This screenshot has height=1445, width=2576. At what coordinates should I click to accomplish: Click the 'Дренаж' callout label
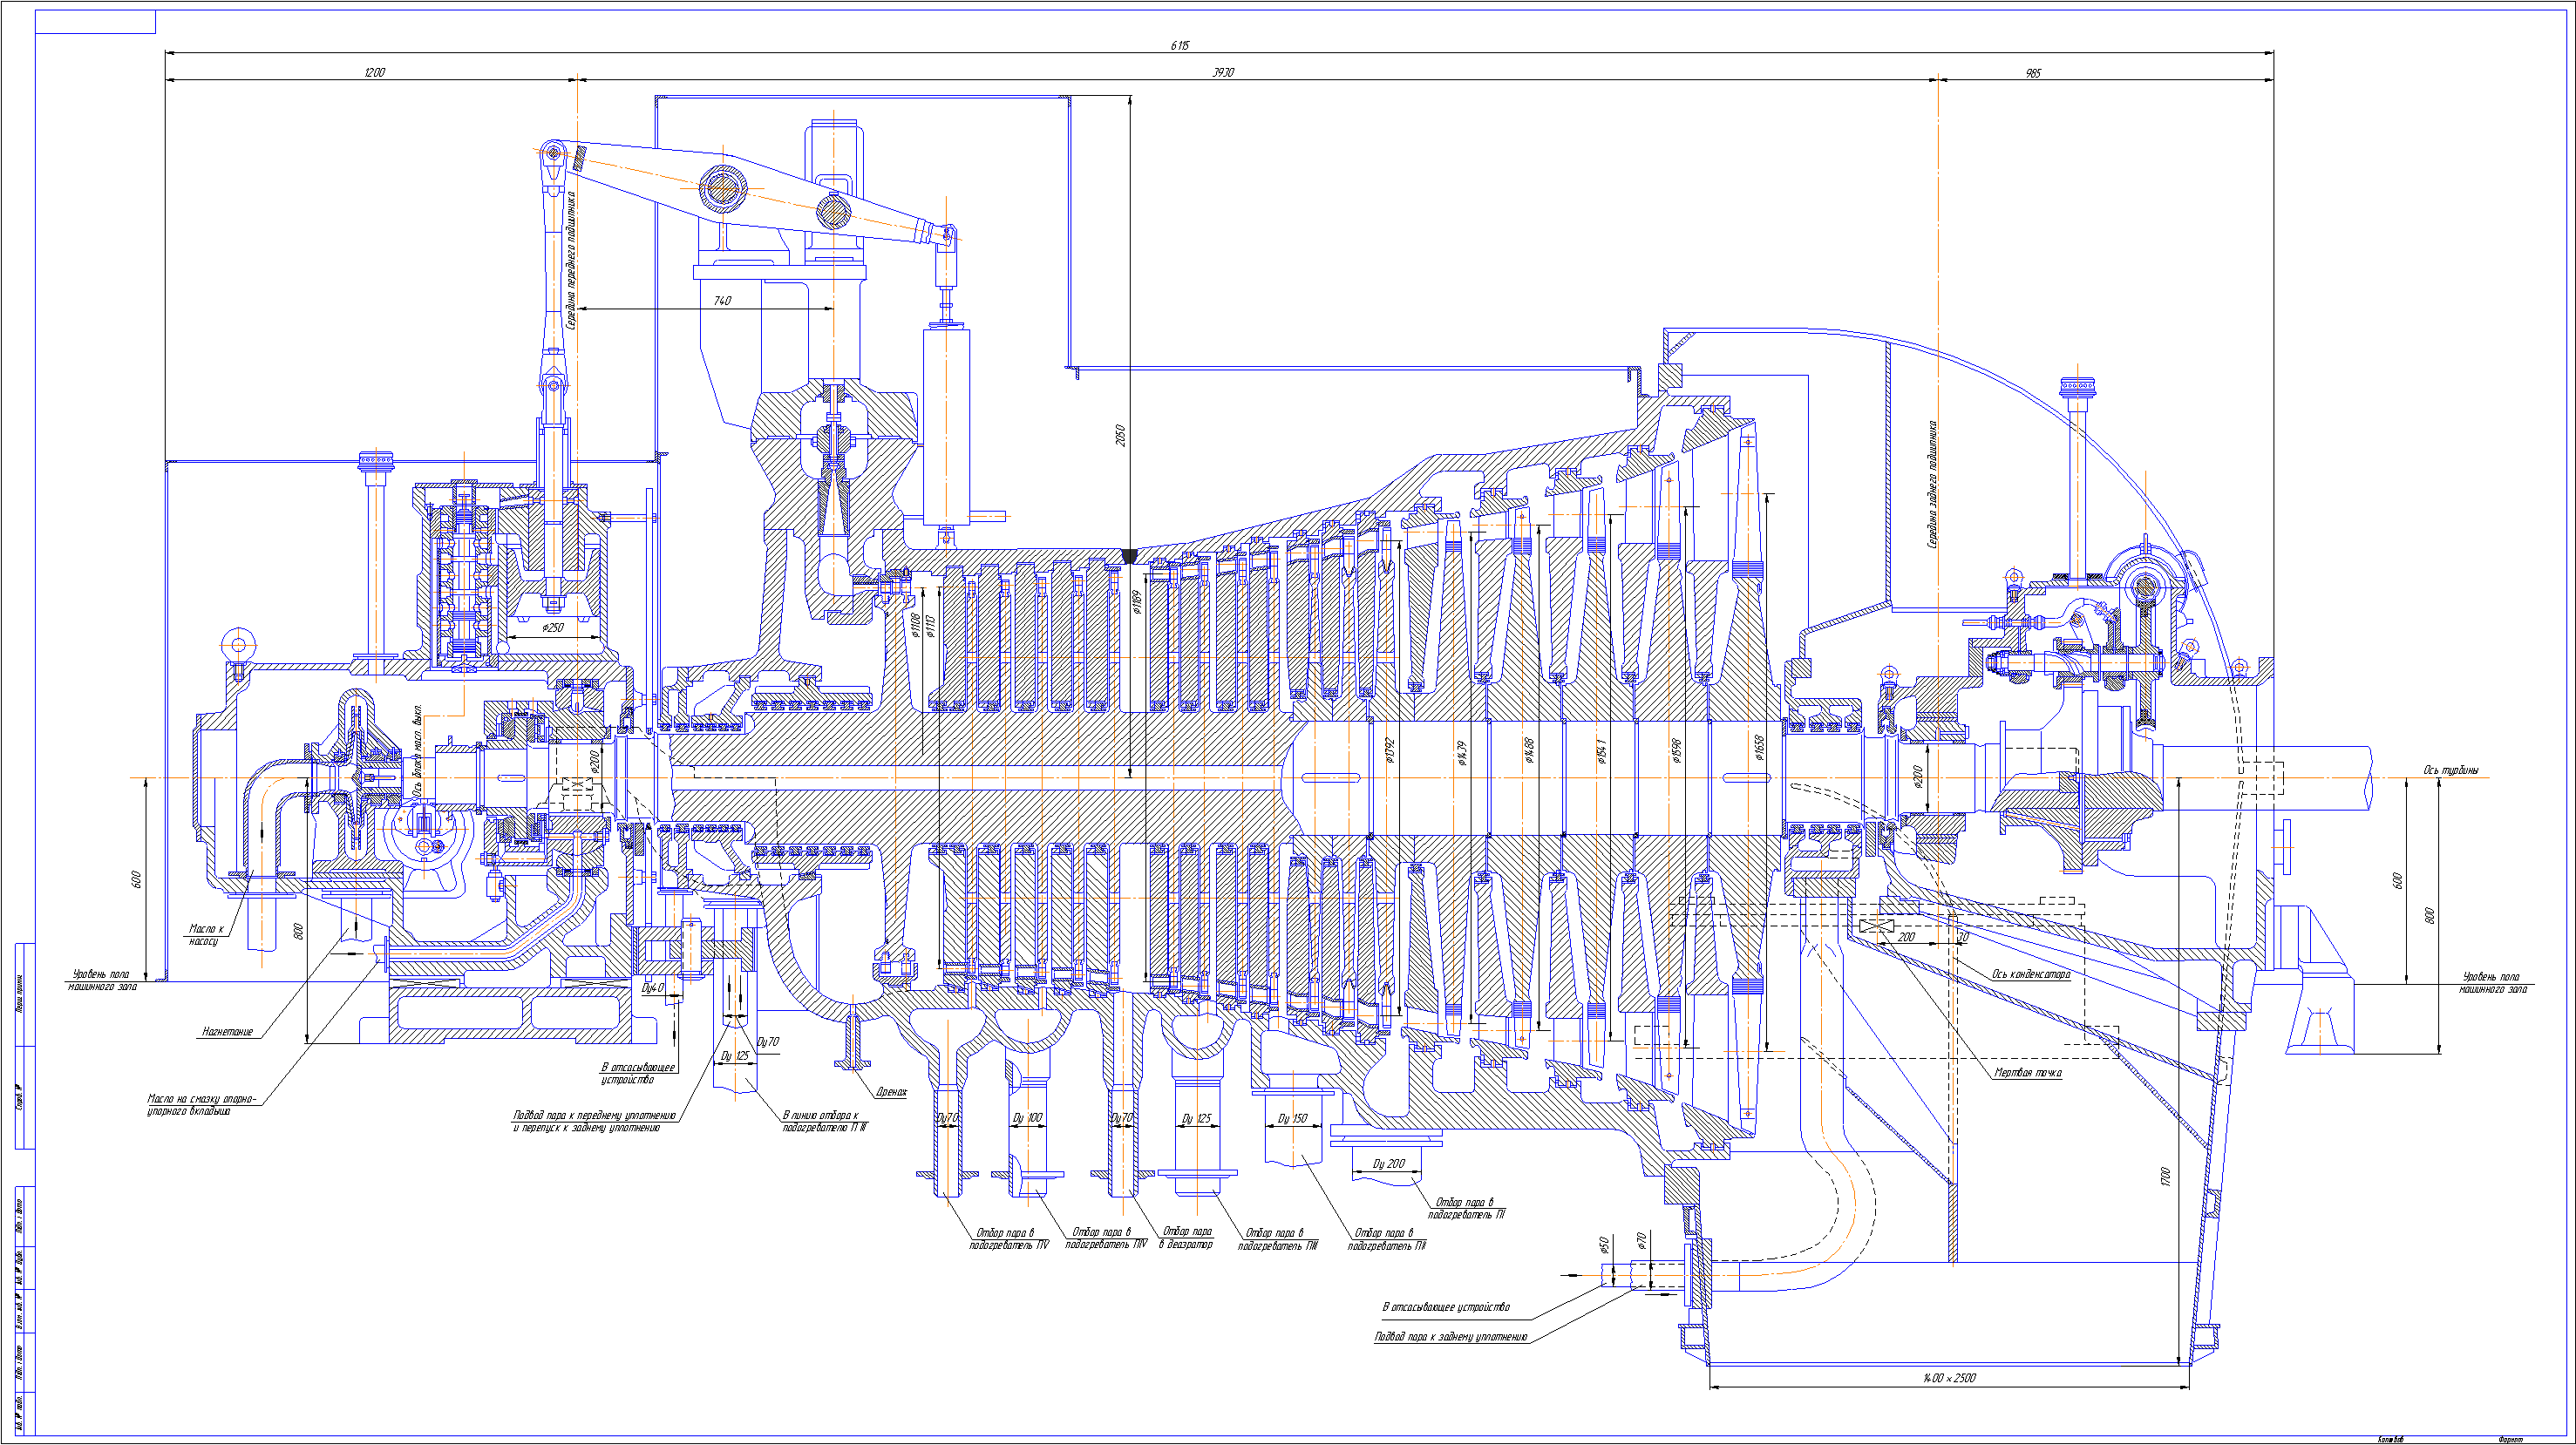click(x=891, y=1092)
